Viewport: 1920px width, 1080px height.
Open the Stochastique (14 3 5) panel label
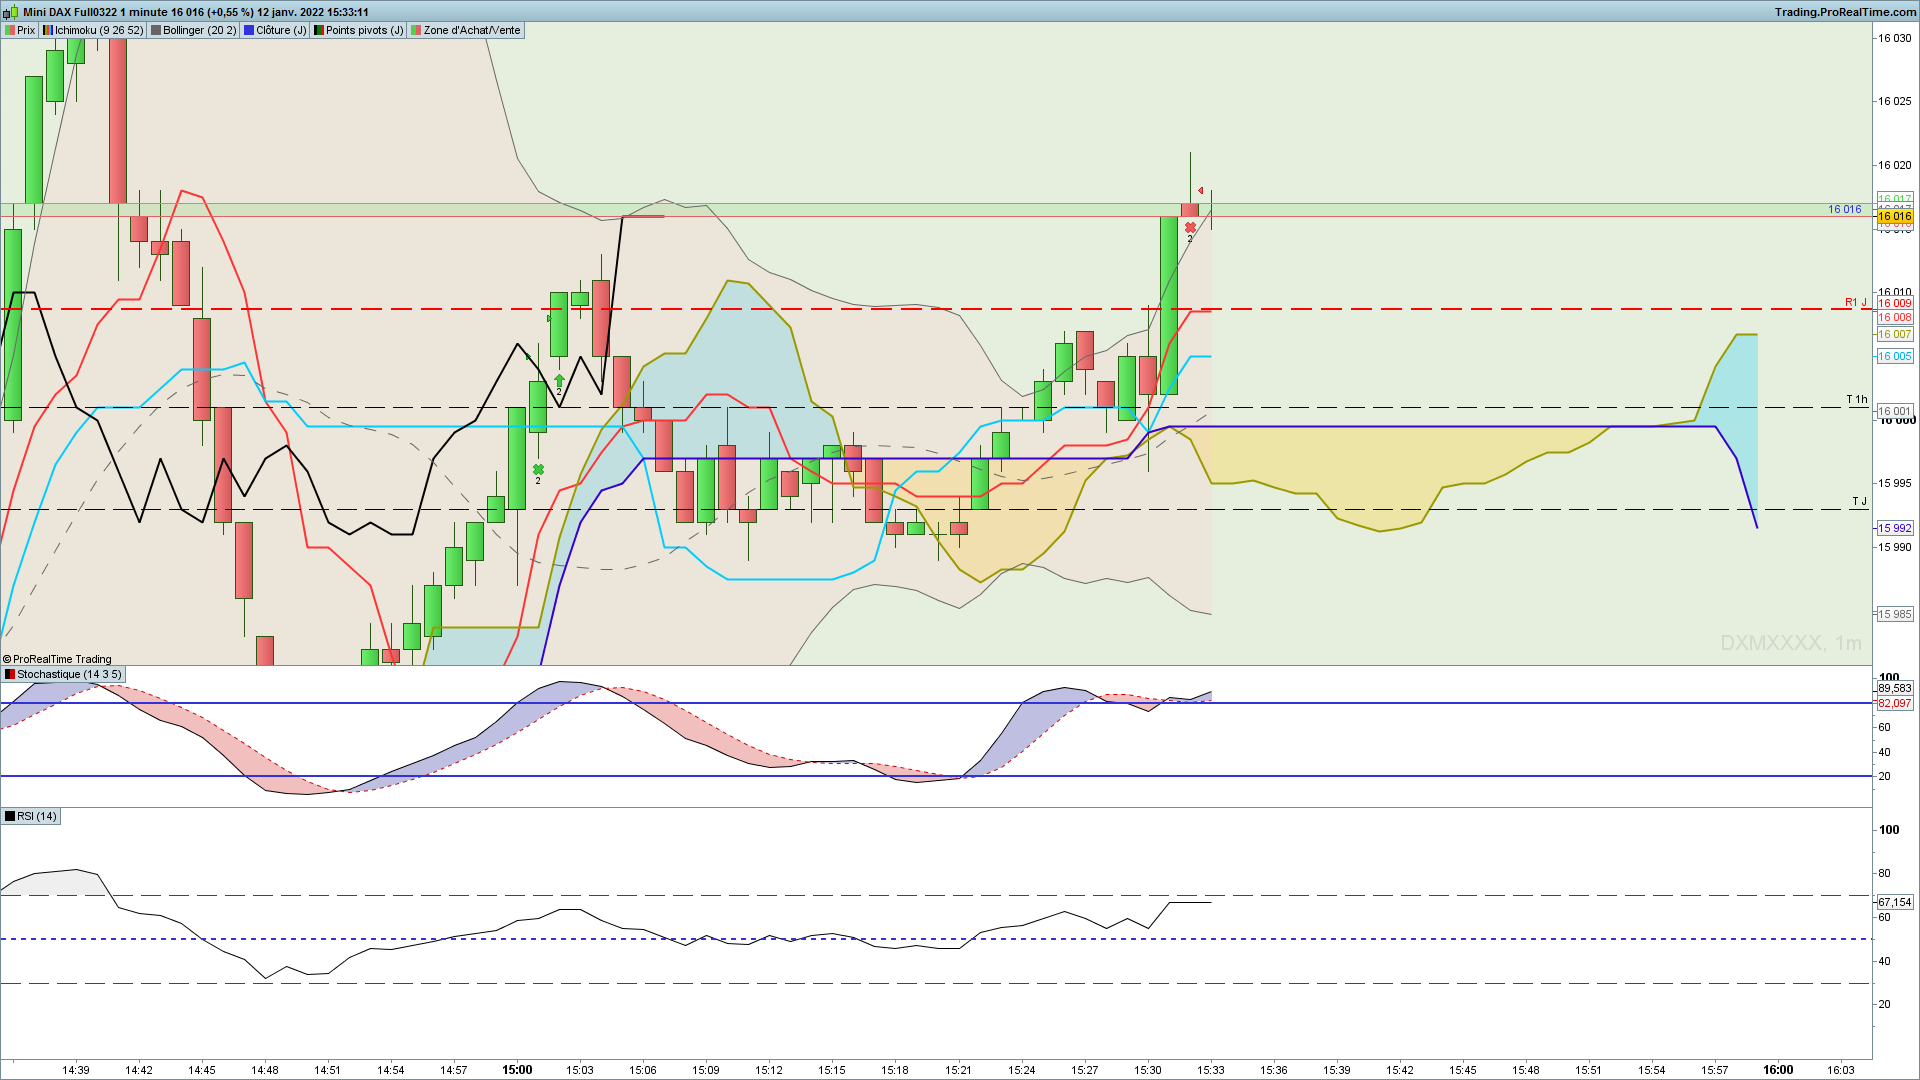(63, 674)
